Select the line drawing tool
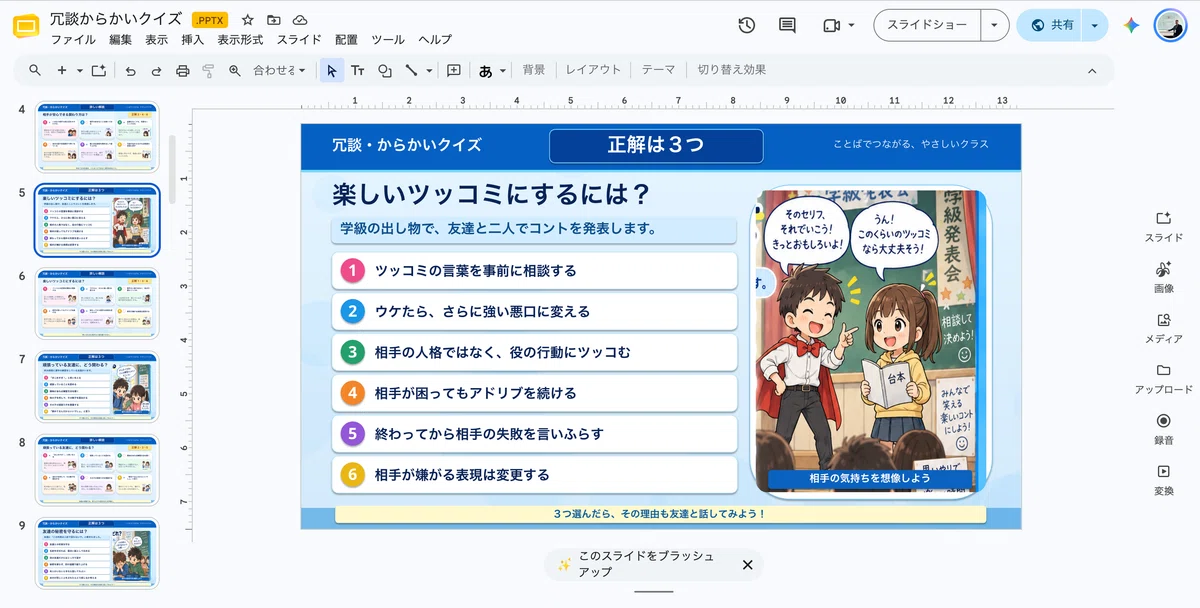The width and height of the screenshot is (1200, 608). pyautogui.click(x=411, y=70)
